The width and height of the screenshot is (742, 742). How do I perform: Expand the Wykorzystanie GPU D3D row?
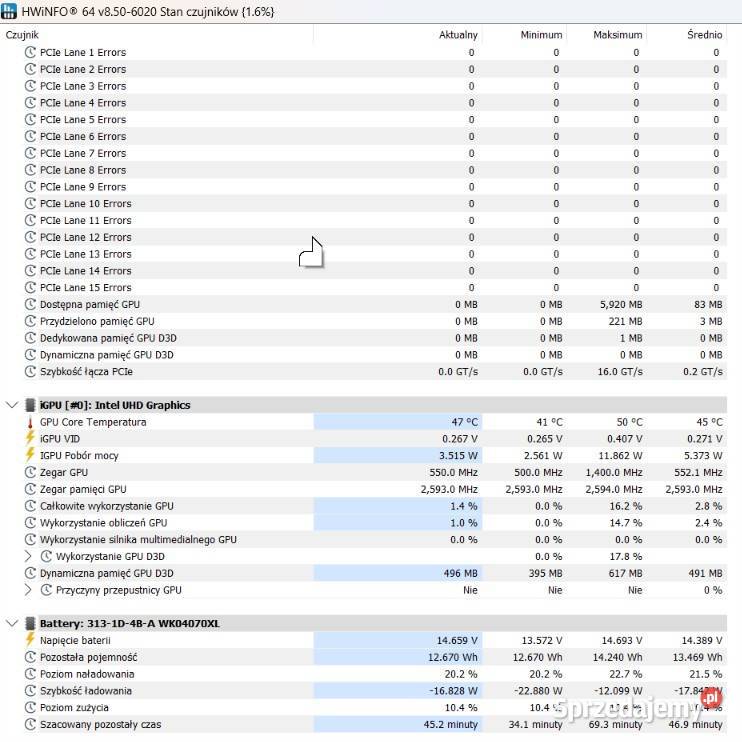click(28, 556)
